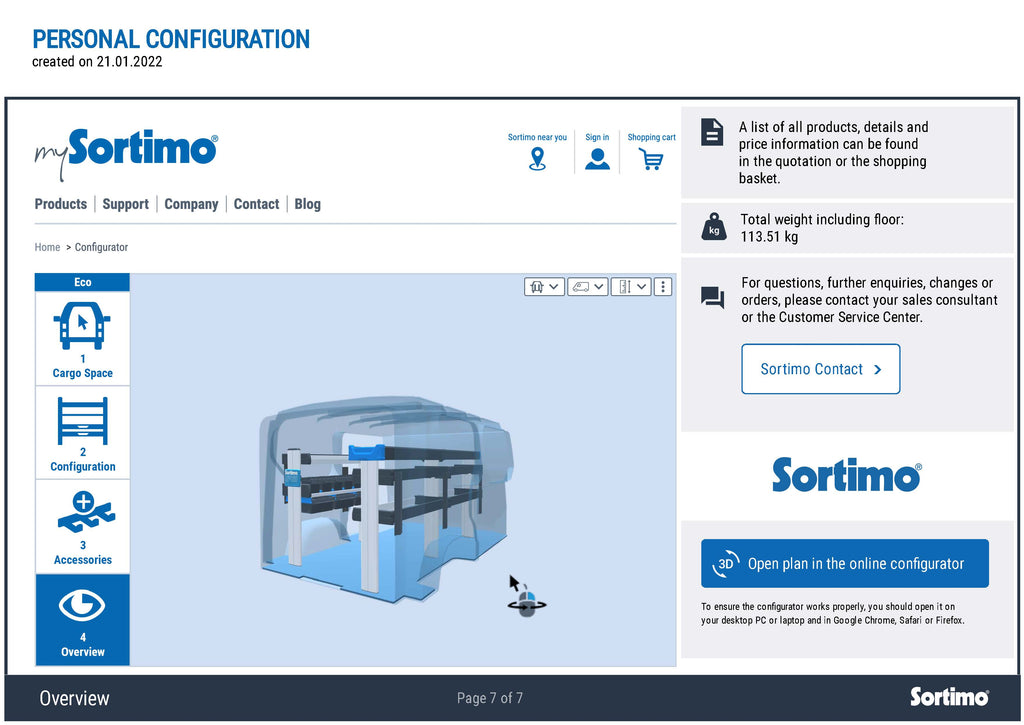Image resolution: width=1024 pixels, height=725 pixels.
Task: Click the 3D van cargo model preview
Action: [385, 498]
